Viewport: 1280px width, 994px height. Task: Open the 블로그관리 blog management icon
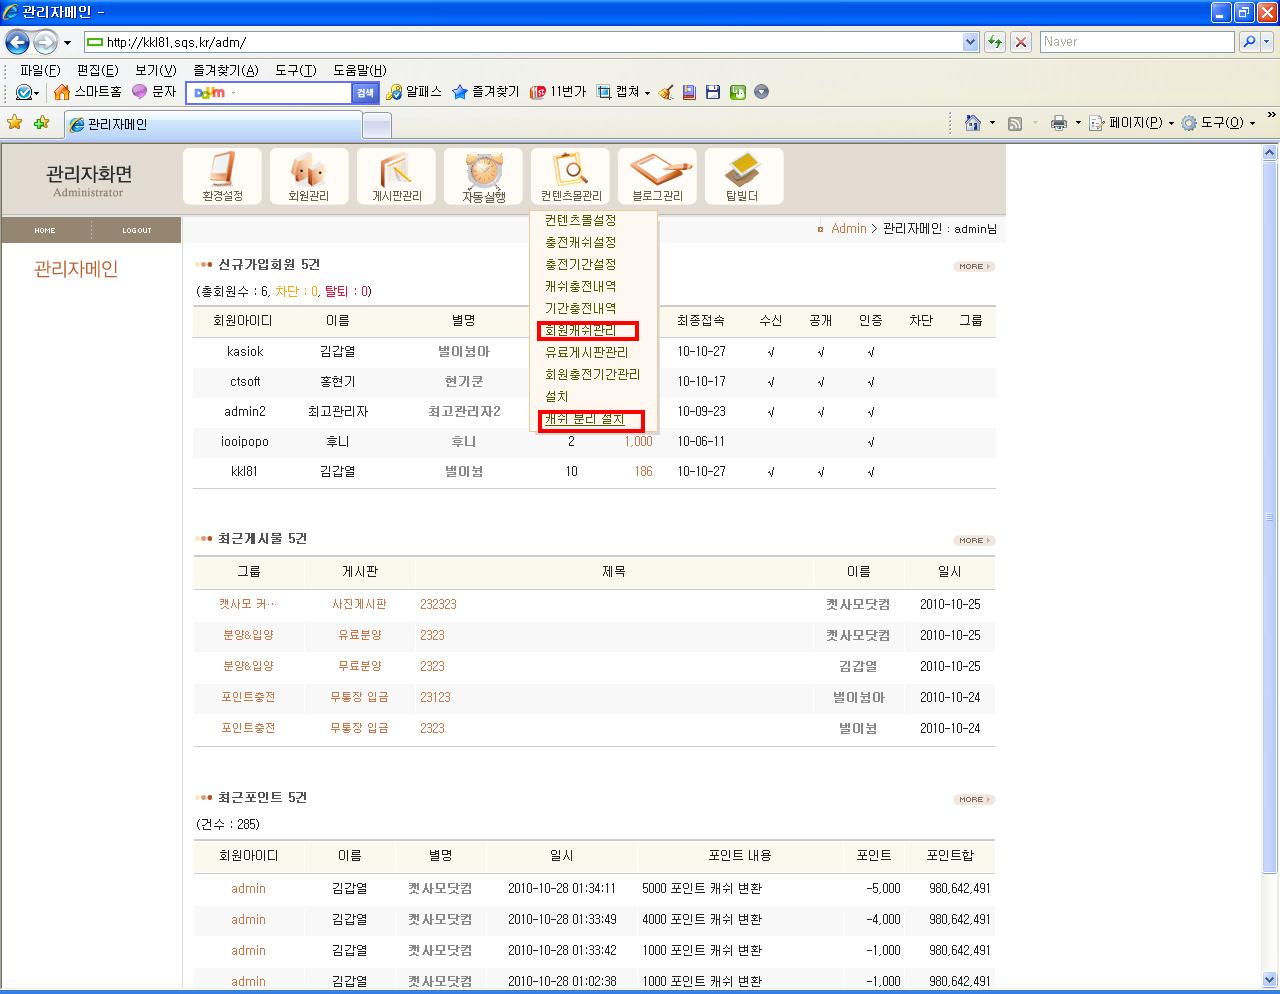click(657, 176)
